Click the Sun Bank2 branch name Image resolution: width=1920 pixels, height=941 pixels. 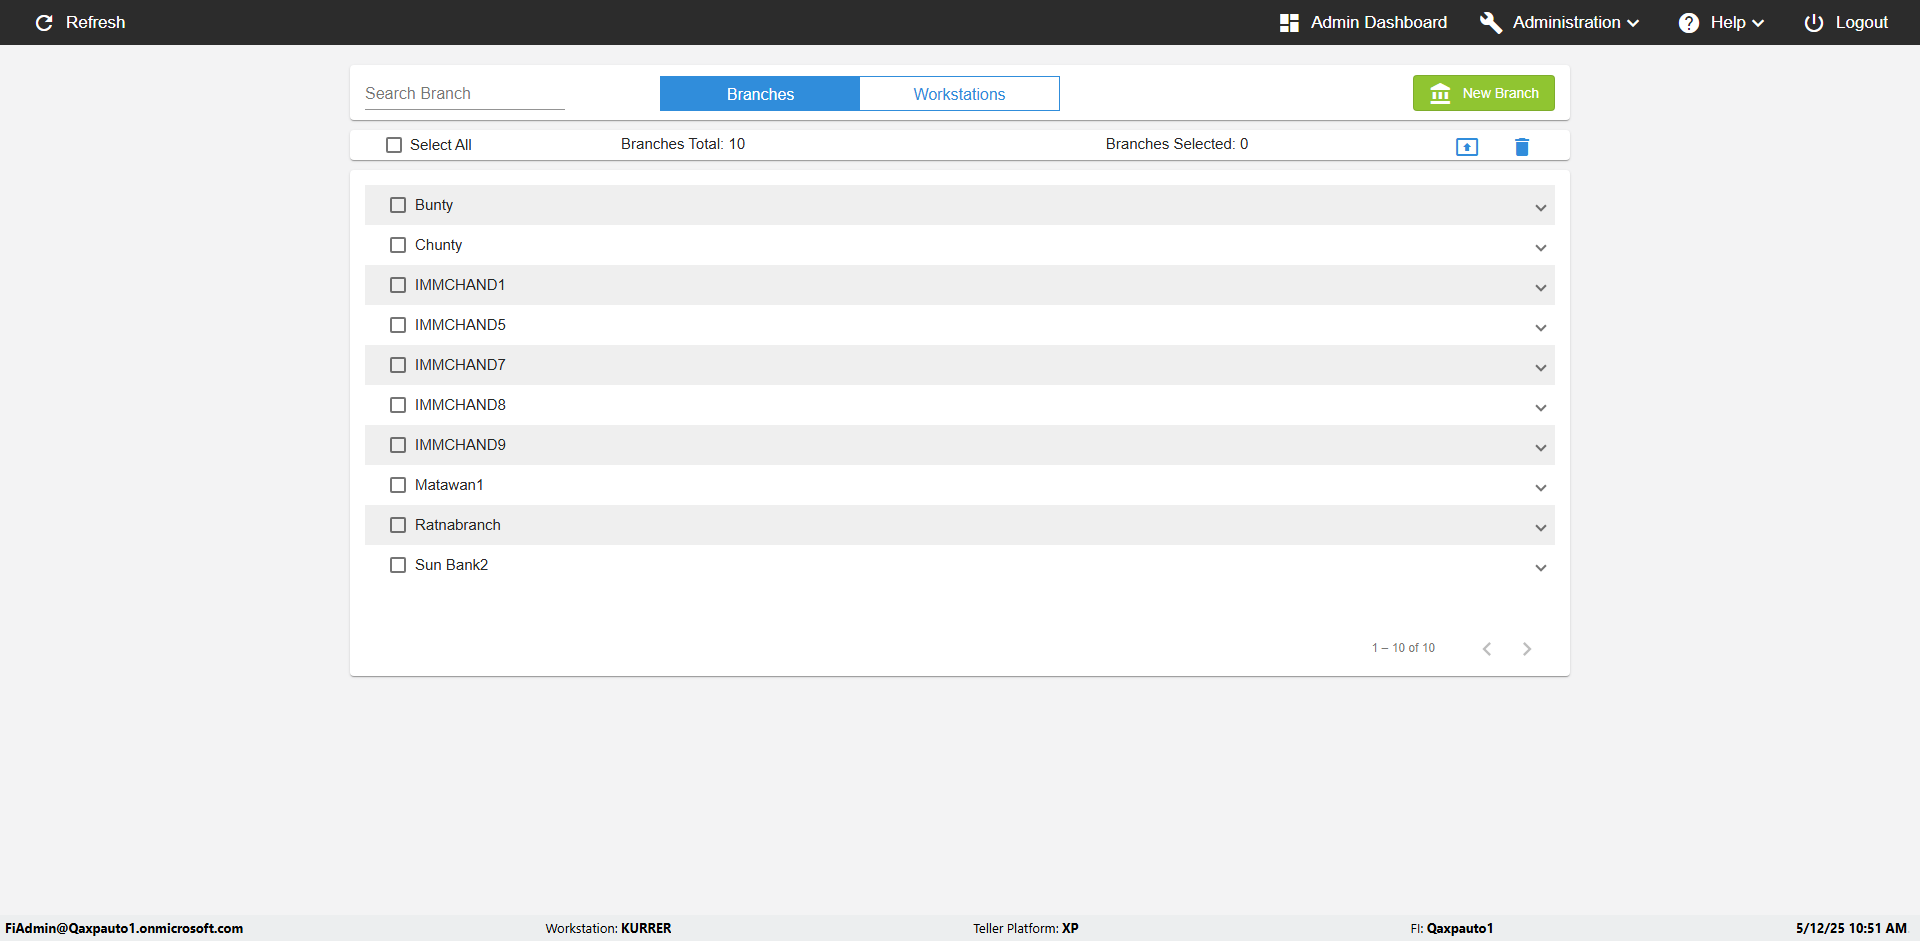coord(452,565)
